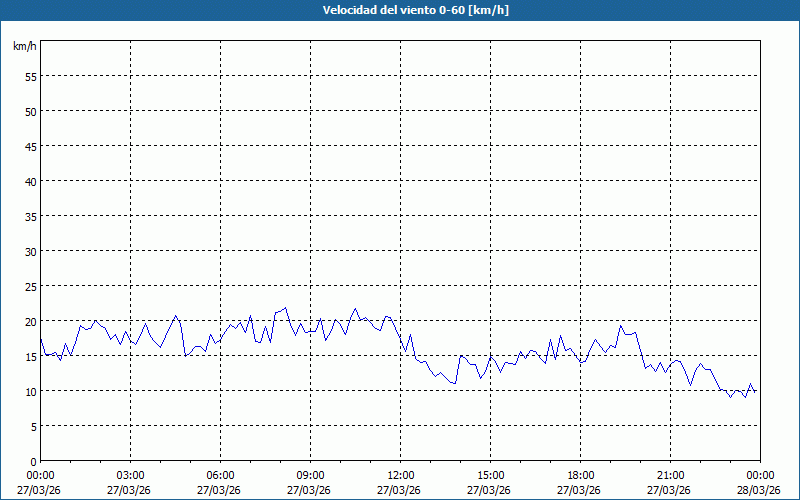
Task: Select the 12:00 time marker
Action: 400,475
